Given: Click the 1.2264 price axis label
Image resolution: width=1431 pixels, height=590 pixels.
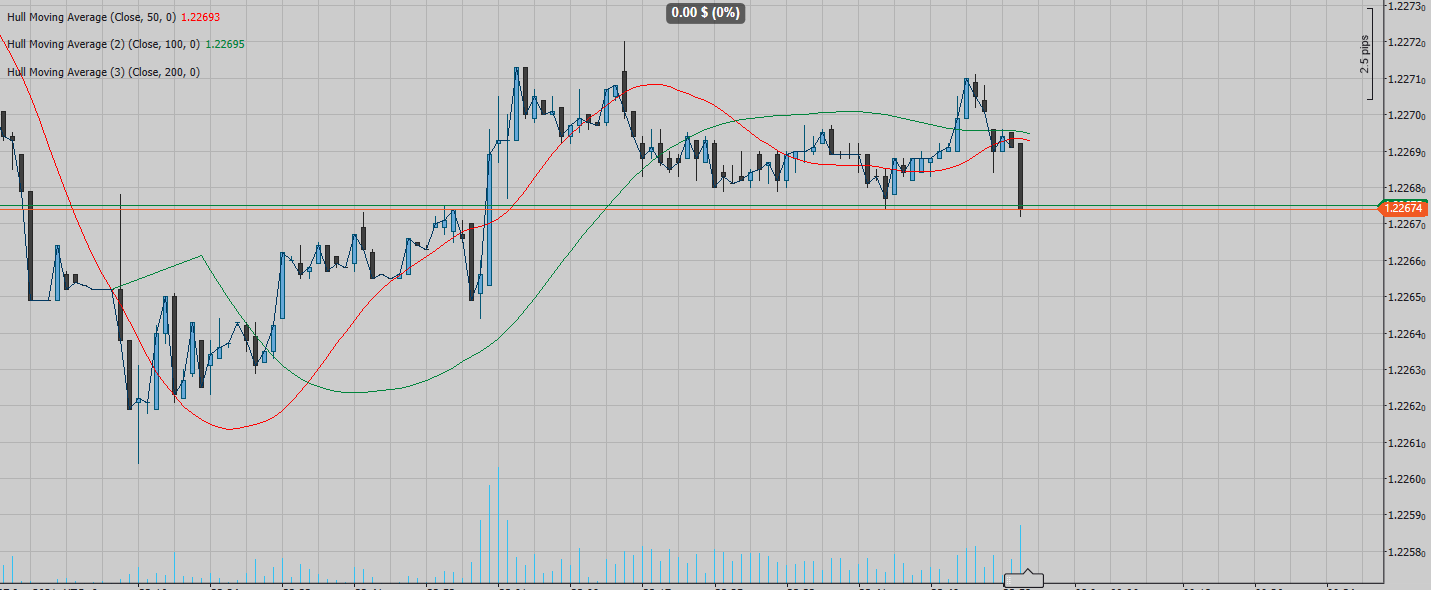Looking at the screenshot, I should [1406, 334].
